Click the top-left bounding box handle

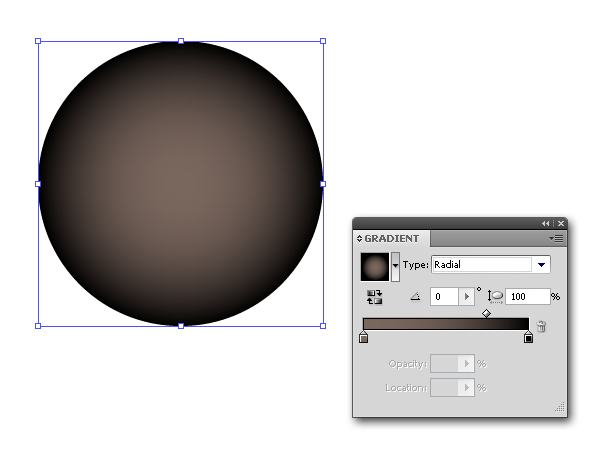click(38, 41)
